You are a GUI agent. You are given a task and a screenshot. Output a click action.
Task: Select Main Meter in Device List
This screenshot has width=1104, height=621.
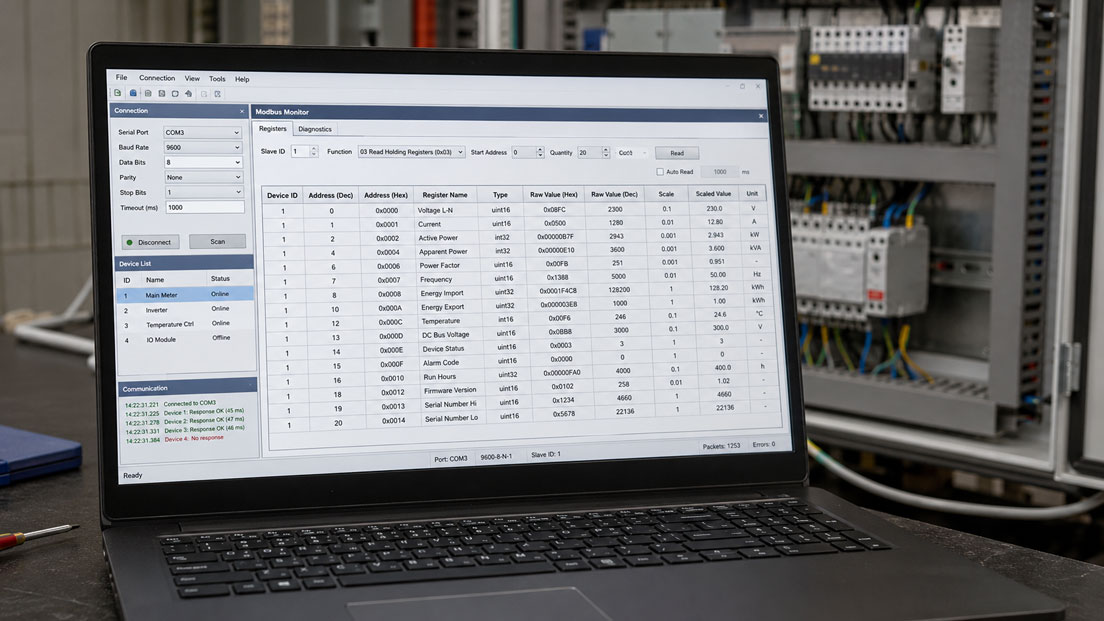(x=185, y=294)
